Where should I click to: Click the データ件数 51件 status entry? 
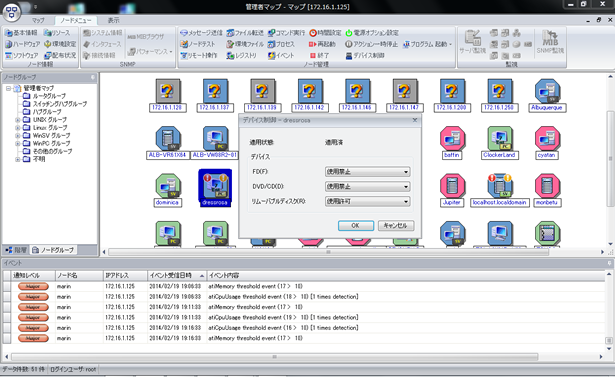pyautogui.click(x=23, y=369)
